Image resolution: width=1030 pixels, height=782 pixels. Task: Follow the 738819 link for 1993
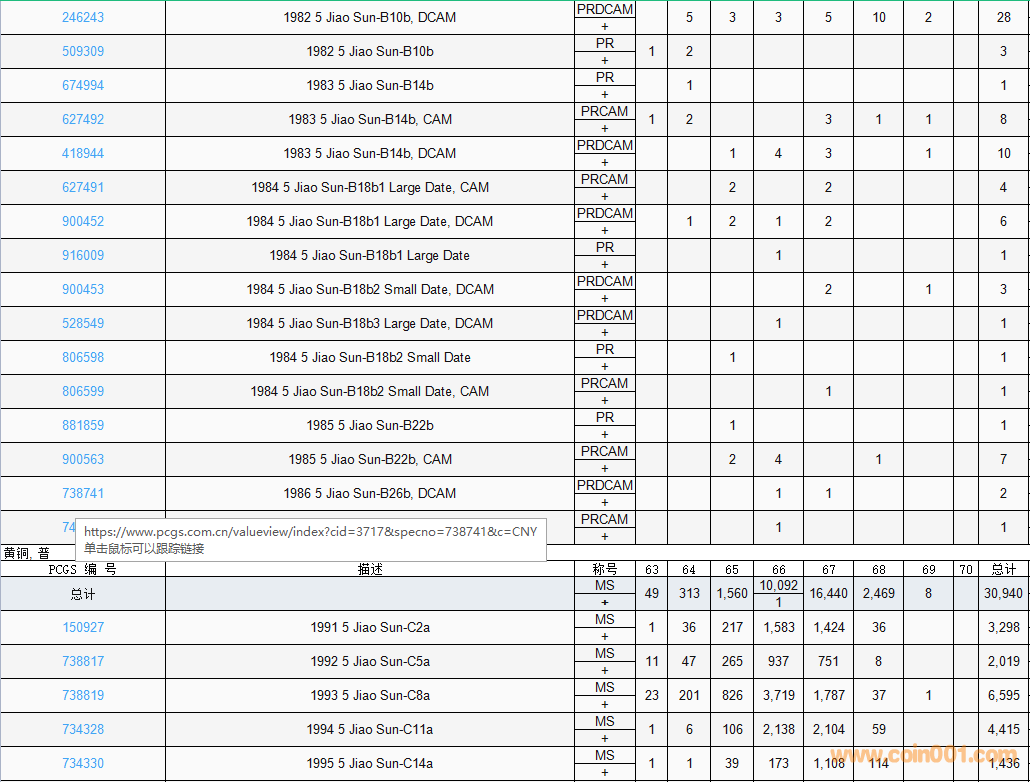(83, 695)
